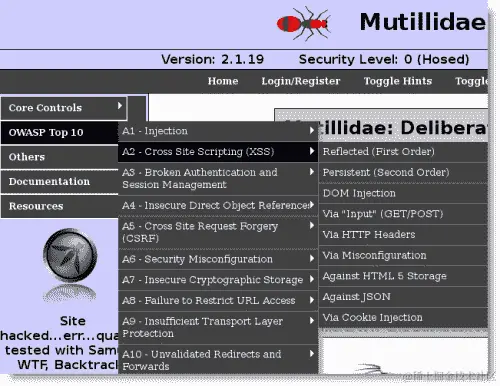Choose Via Cookie Injection submenu item

[403, 318]
